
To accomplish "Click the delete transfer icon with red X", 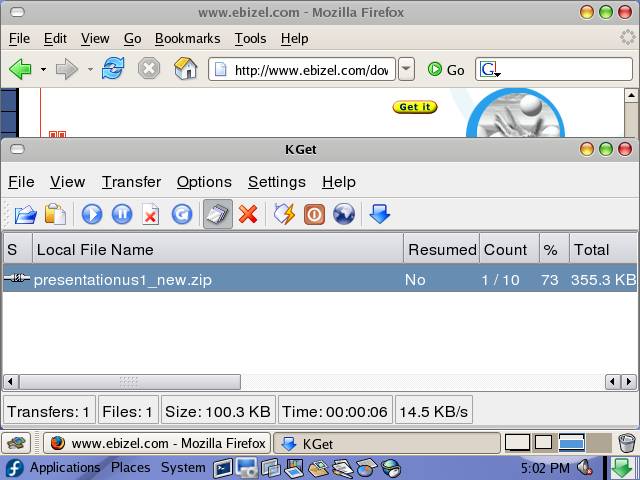I will pyautogui.click(x=151, y=214).
